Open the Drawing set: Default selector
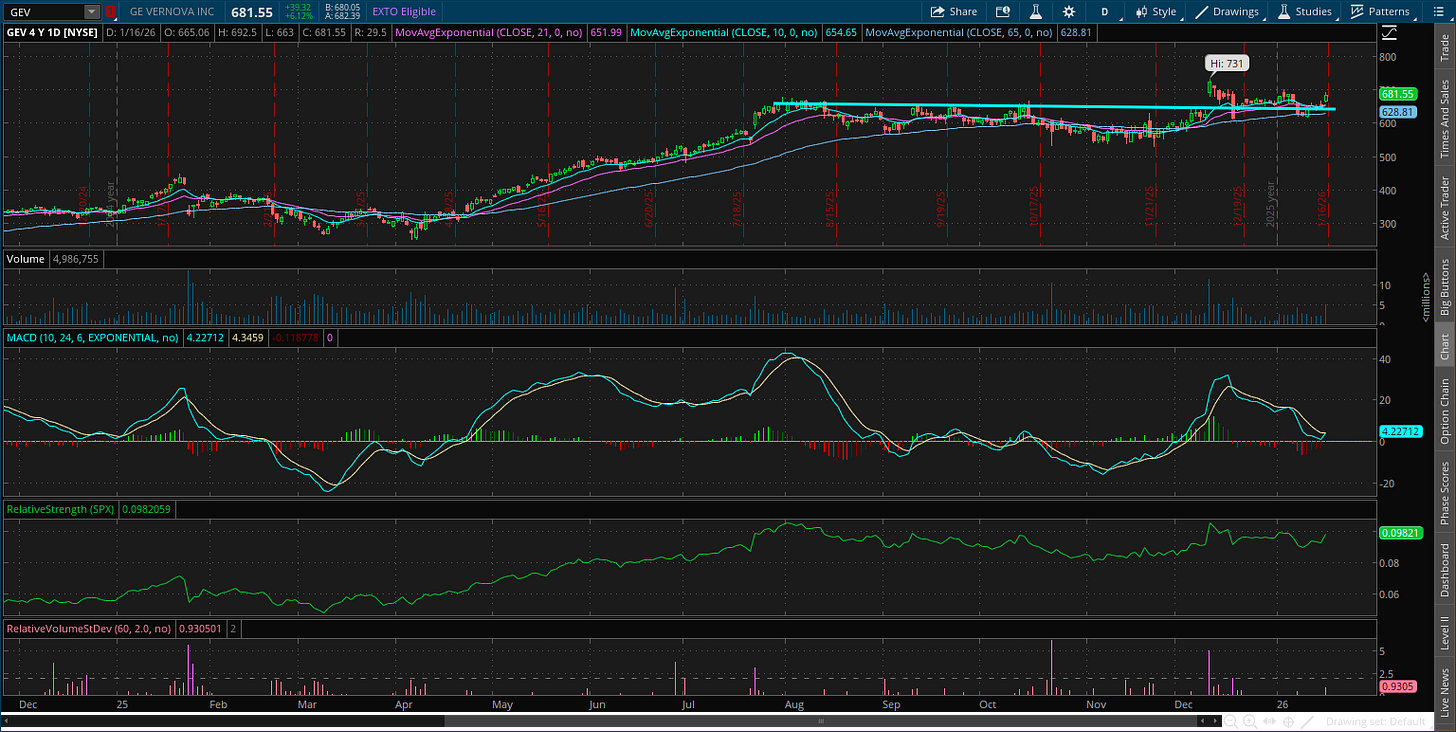The image size is (1456, 732). (x=1376, y=721)
